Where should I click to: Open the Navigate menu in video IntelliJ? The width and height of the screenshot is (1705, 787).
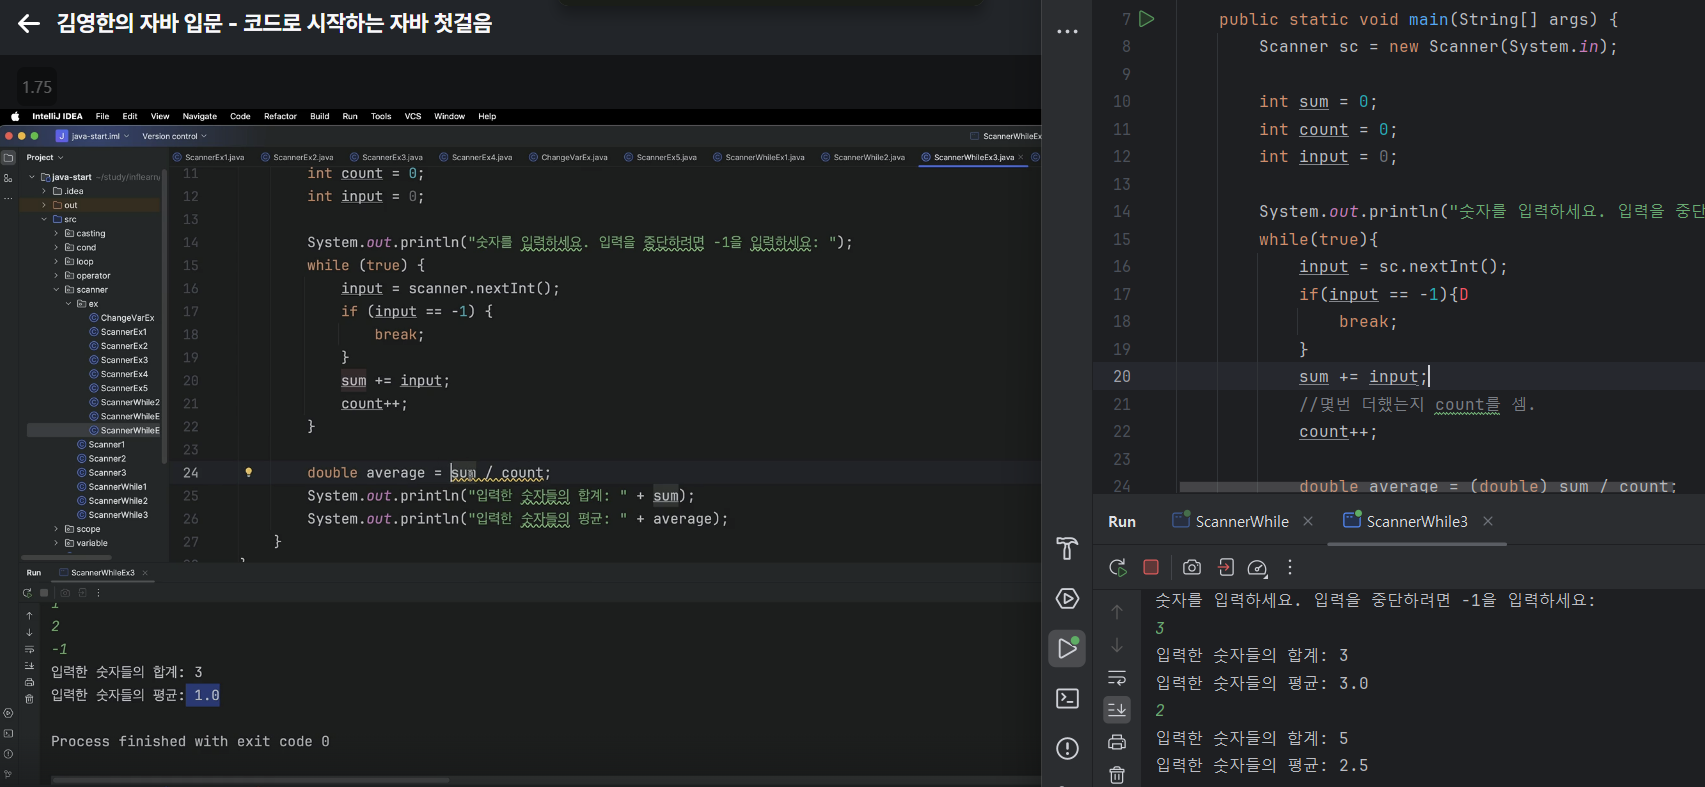click(199, 116)
